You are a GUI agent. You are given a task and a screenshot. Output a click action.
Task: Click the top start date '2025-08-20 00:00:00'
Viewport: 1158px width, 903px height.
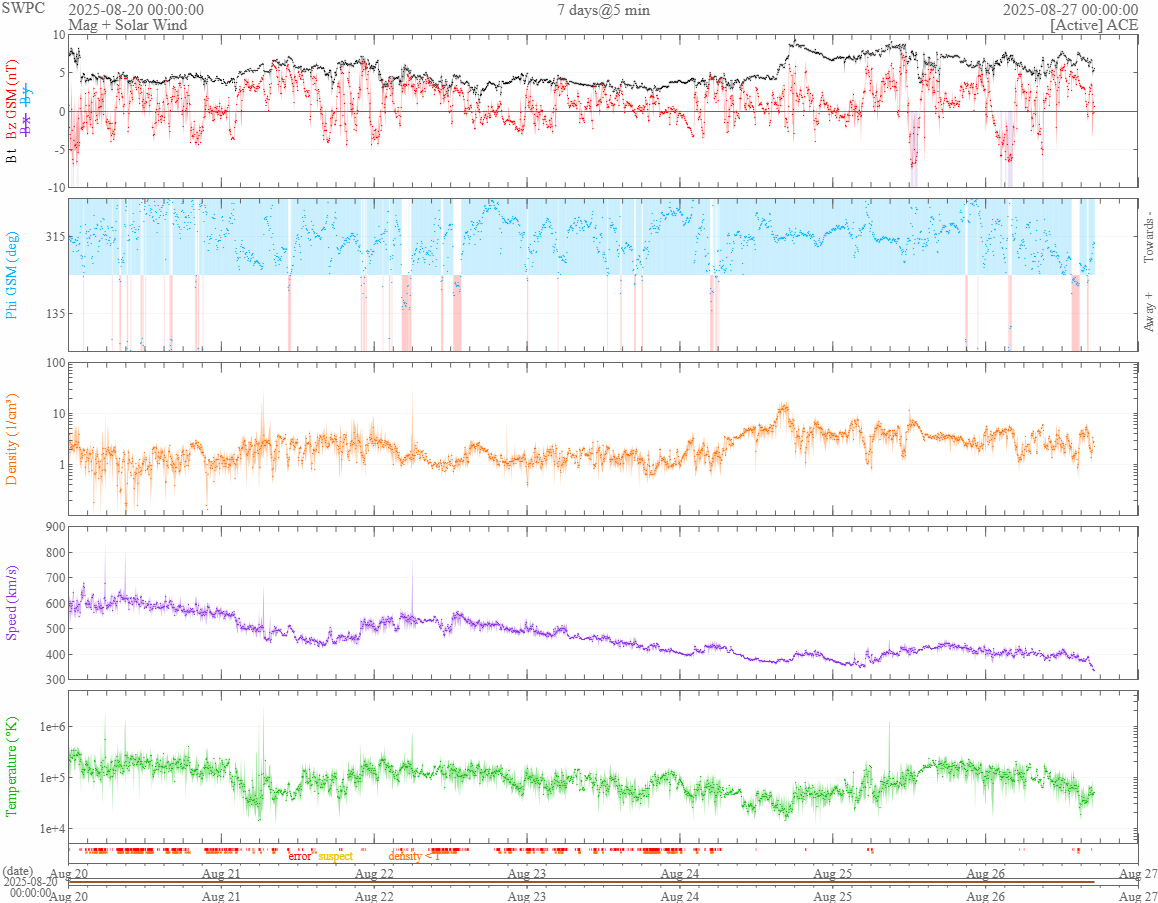click(x=136, y=10)
